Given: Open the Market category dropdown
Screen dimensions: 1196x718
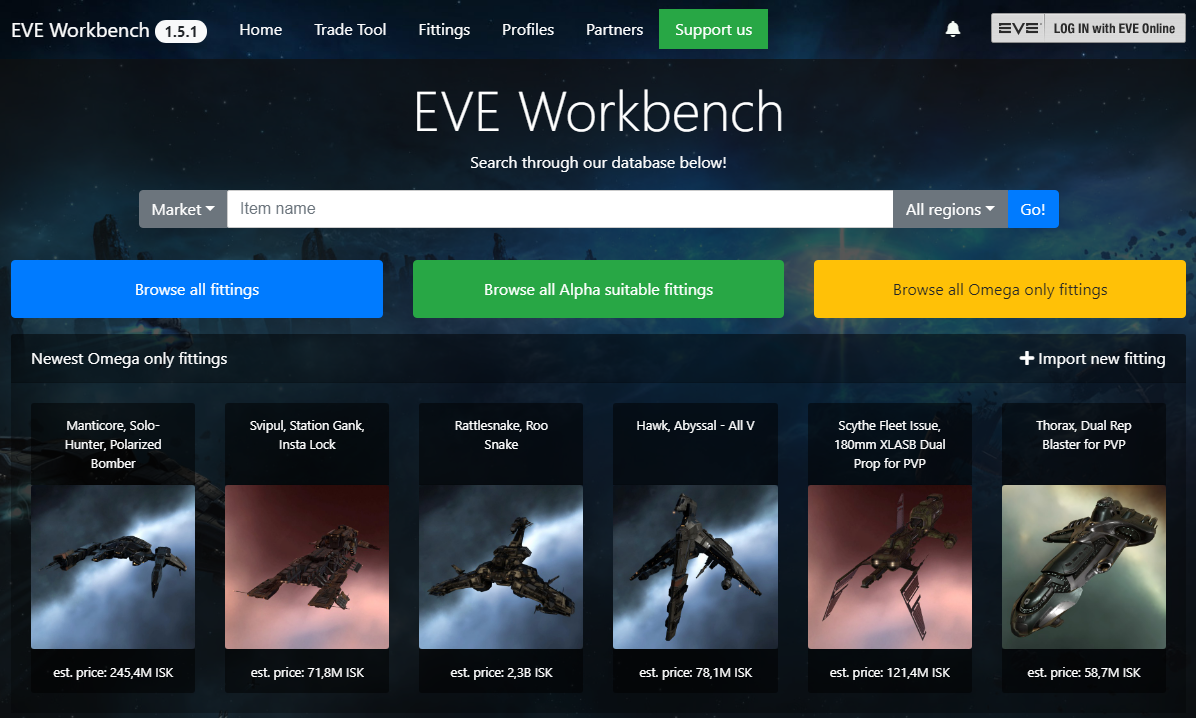Looking at the screenshot, I should [x=183, y=209].
